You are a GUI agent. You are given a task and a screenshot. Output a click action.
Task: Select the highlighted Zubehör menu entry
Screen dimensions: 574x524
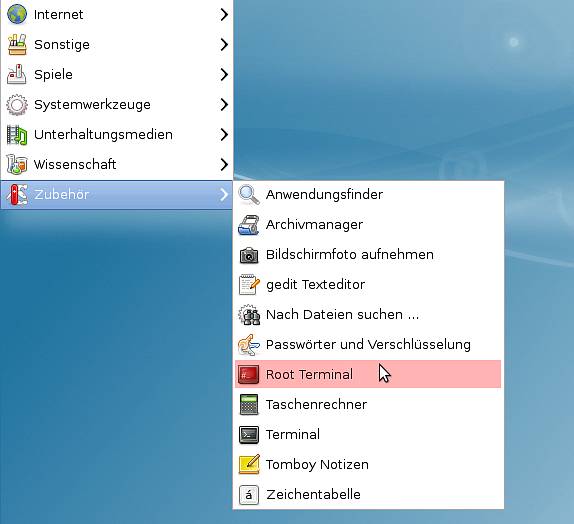pyautogui.click(x=117, y=195)
